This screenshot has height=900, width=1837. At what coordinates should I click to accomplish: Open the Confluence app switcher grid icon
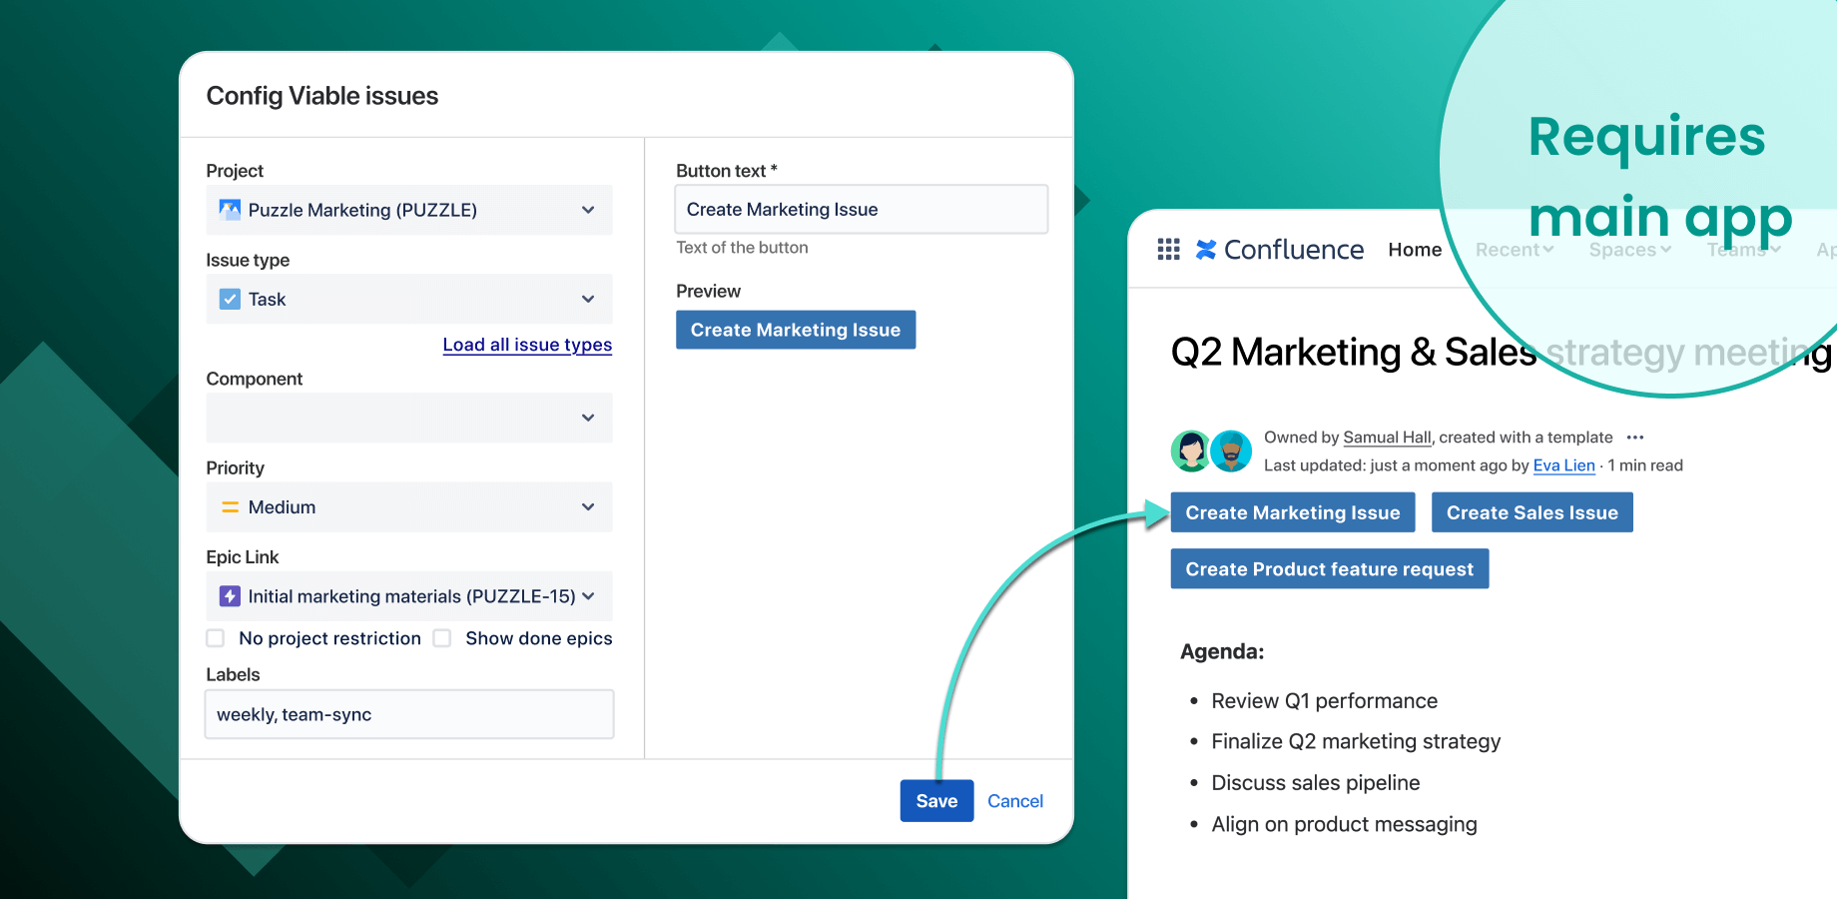[x=1168, y=249]
